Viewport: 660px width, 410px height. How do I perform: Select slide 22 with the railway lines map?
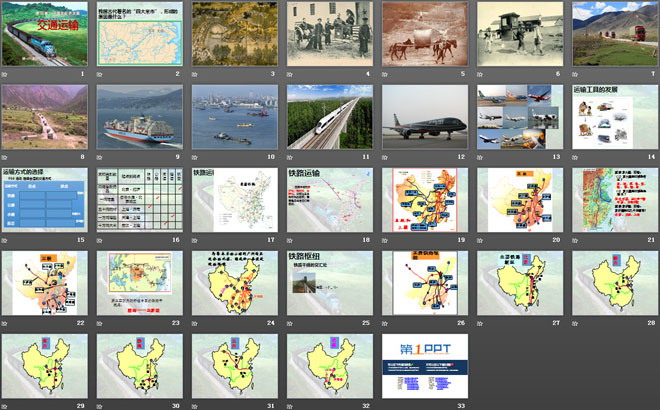pos(45,283)
